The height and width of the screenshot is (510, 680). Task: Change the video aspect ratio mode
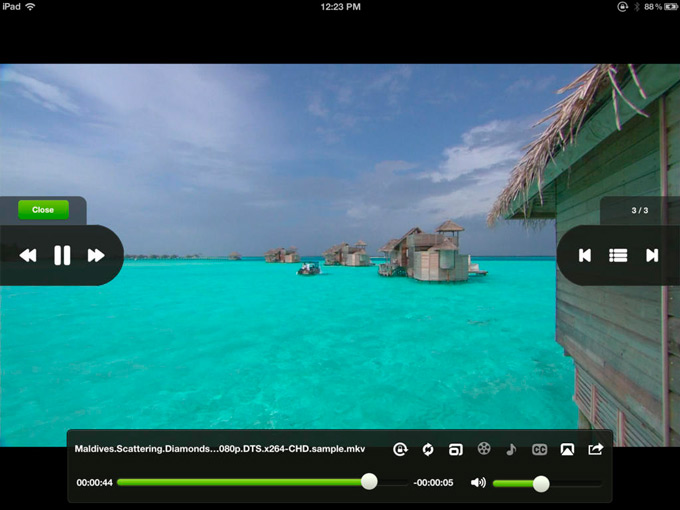pyautogui.click(x=455, y=450)
